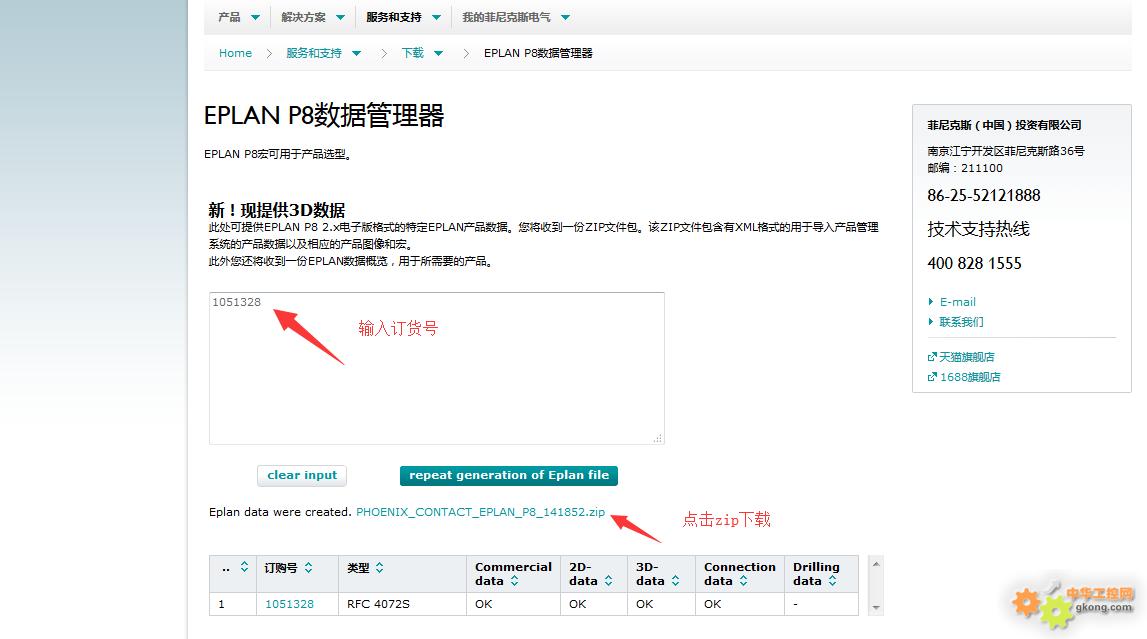Open the 服务和支持 navigation menu
The image size is (1147, 639).
coord(394,17)
